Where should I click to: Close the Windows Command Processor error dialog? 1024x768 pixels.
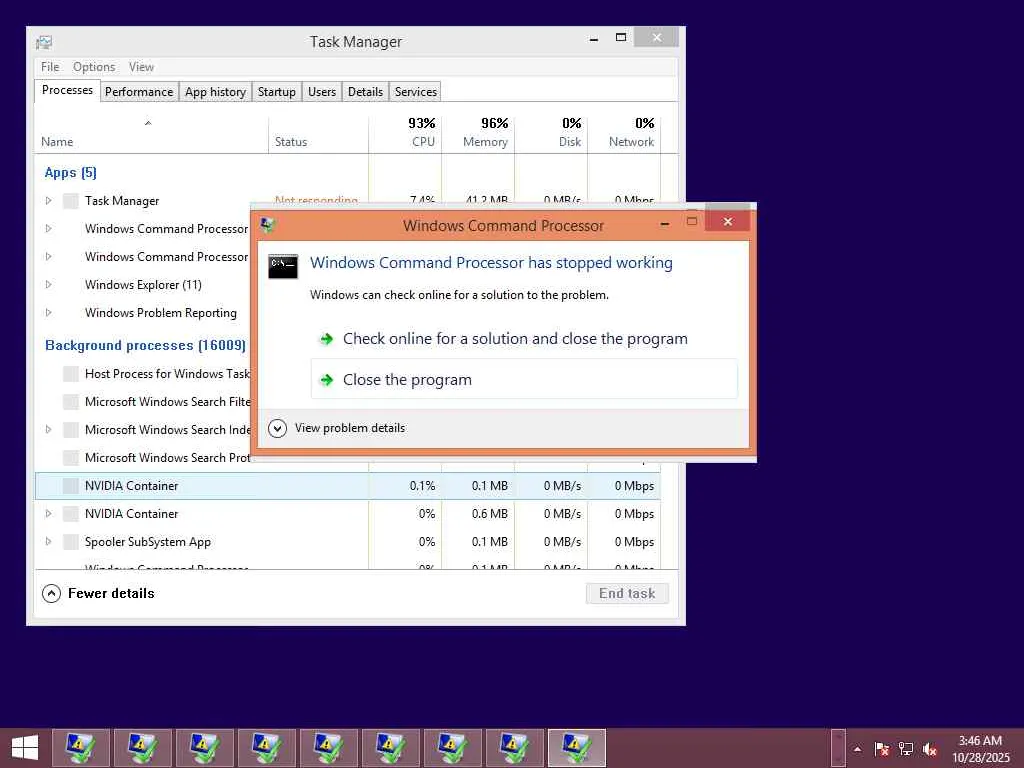click(x=728, y=221)
